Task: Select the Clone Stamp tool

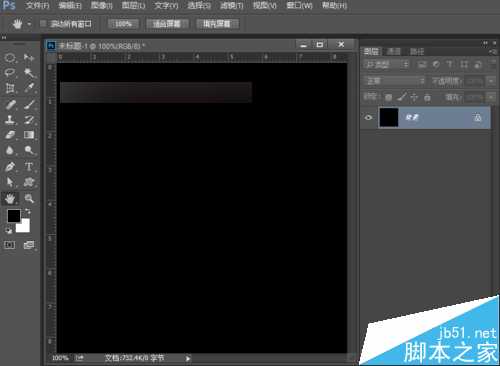Action: point(10,120)
